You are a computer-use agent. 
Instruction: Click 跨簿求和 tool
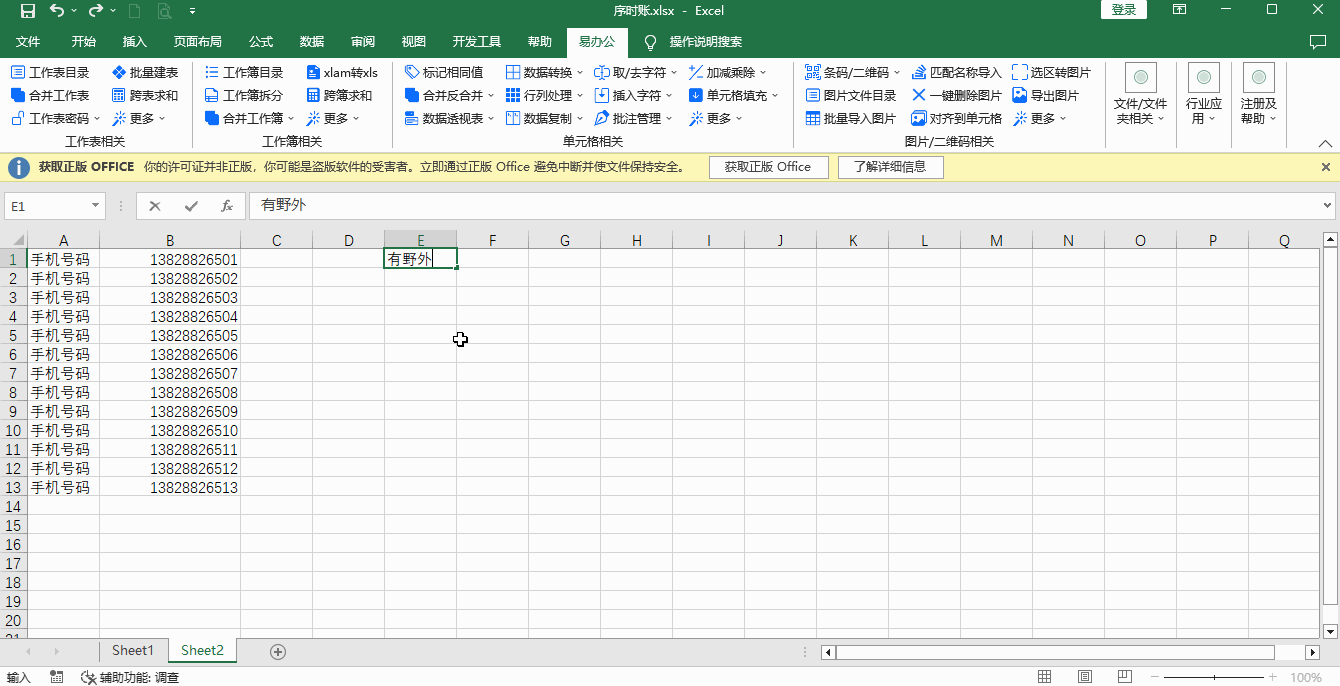(339, 95)
